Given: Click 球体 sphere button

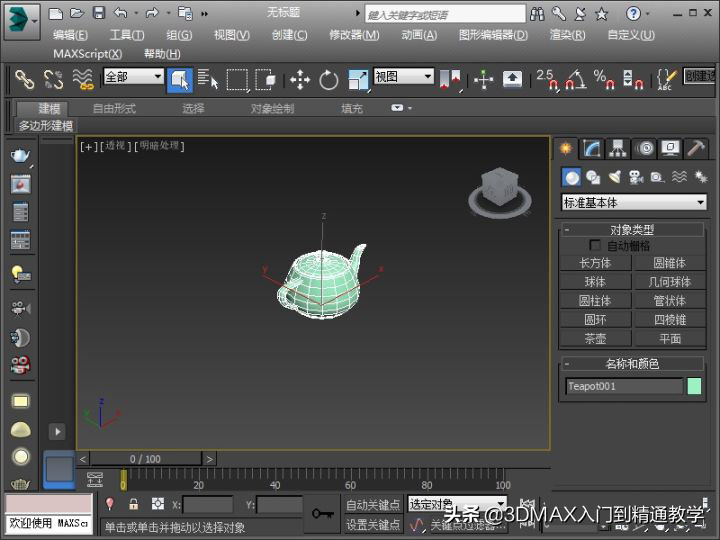Looking at the screenshot, I should (x=596, y=282).
